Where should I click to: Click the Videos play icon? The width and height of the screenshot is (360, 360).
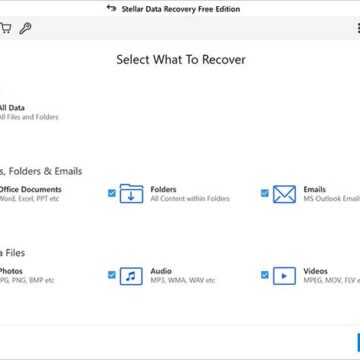click(x=284, y=276)
